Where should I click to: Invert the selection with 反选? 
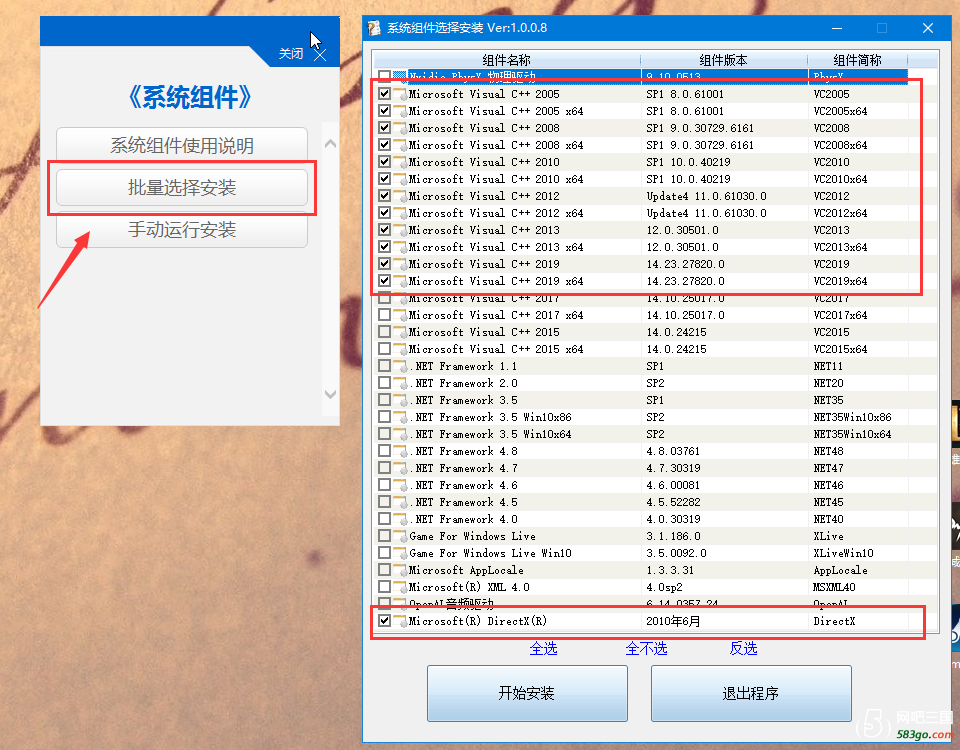pos(743,648)
